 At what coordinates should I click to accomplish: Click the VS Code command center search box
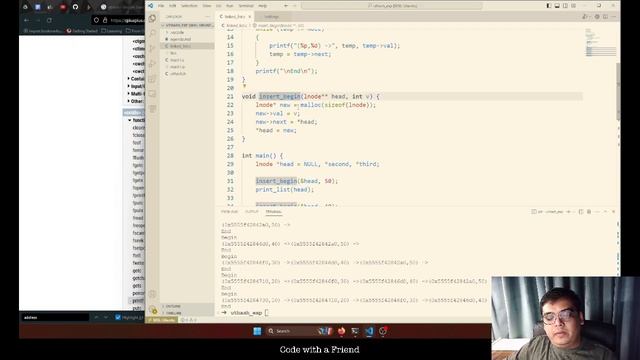tap(391, 6)
